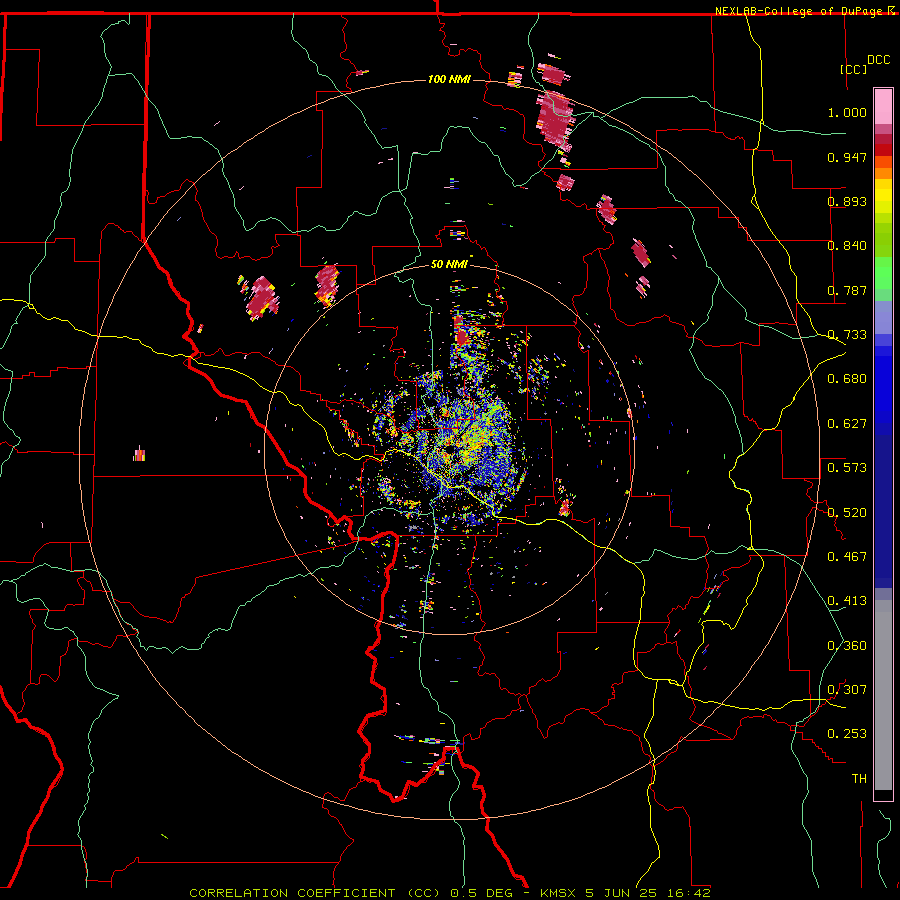900x900 pixels.
Task: Click the 0.840 legend value
Action: (x=847, y=246)
